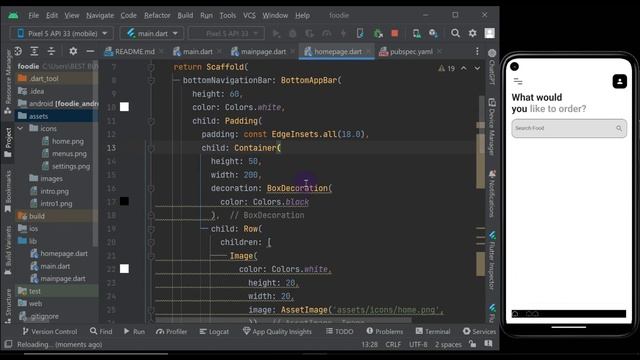The image size is (640, 360).
Task: Click the Android Studio logo icon
Action: pos(13,15)
